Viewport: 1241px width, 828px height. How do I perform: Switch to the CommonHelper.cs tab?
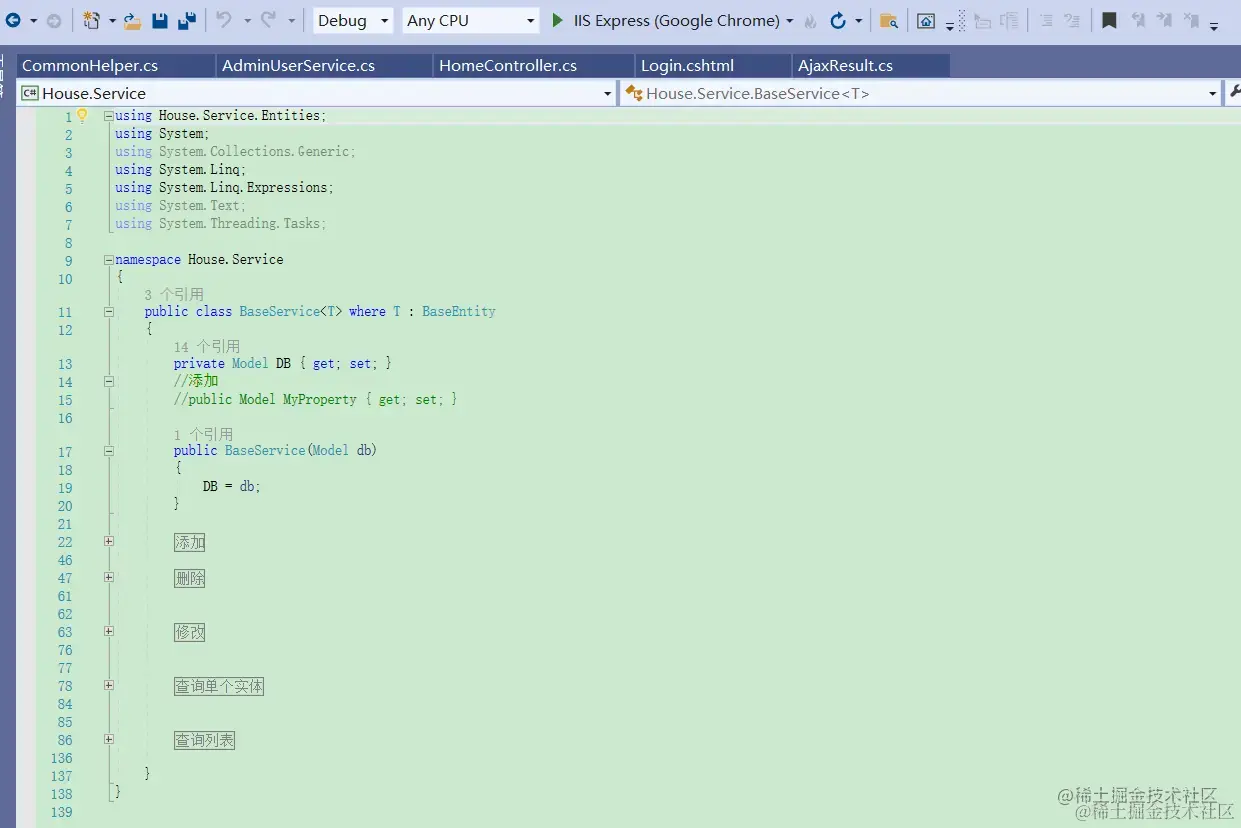(x=116, y=65)
